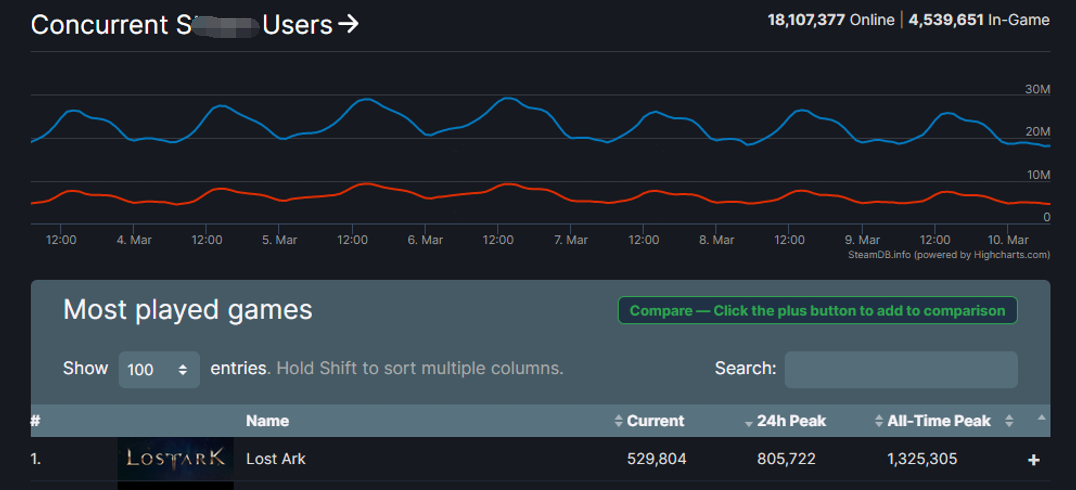Viewport: 1076px width, 490px height.
Task: Open the Lost Ark name link
Action: (x=276, y=458)
